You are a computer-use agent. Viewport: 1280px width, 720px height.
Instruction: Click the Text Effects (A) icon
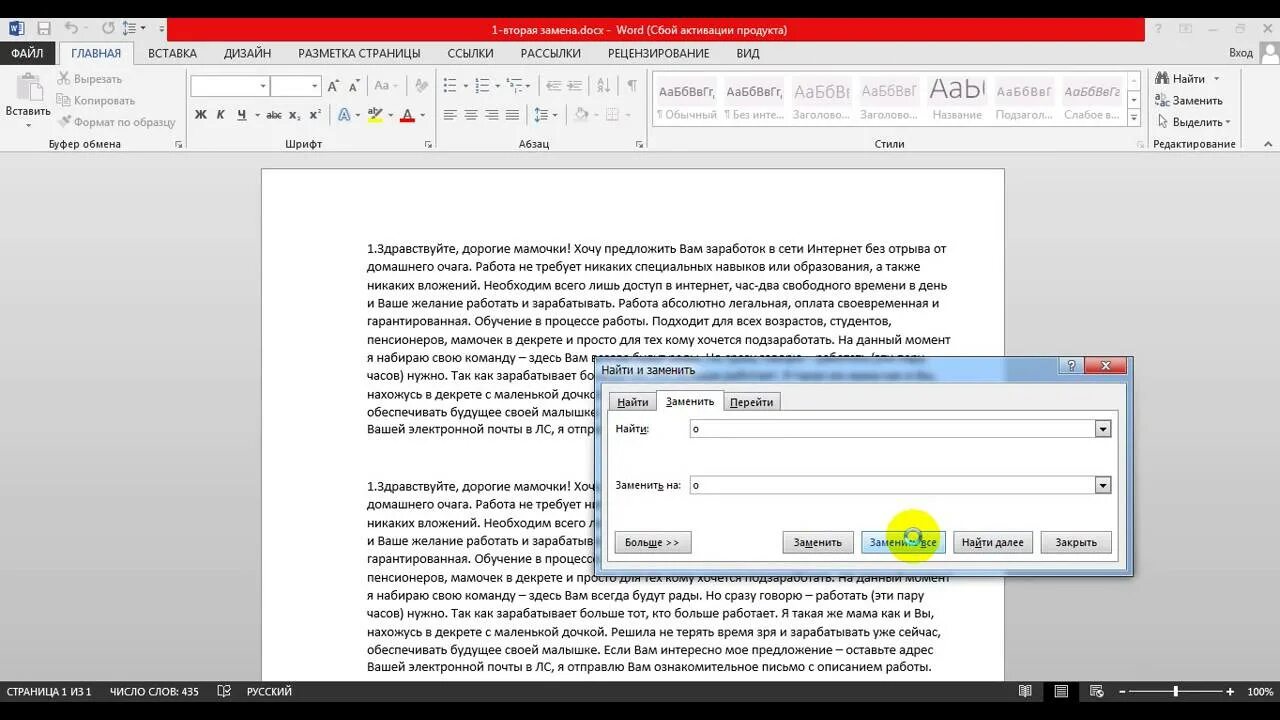pos(345,115)
